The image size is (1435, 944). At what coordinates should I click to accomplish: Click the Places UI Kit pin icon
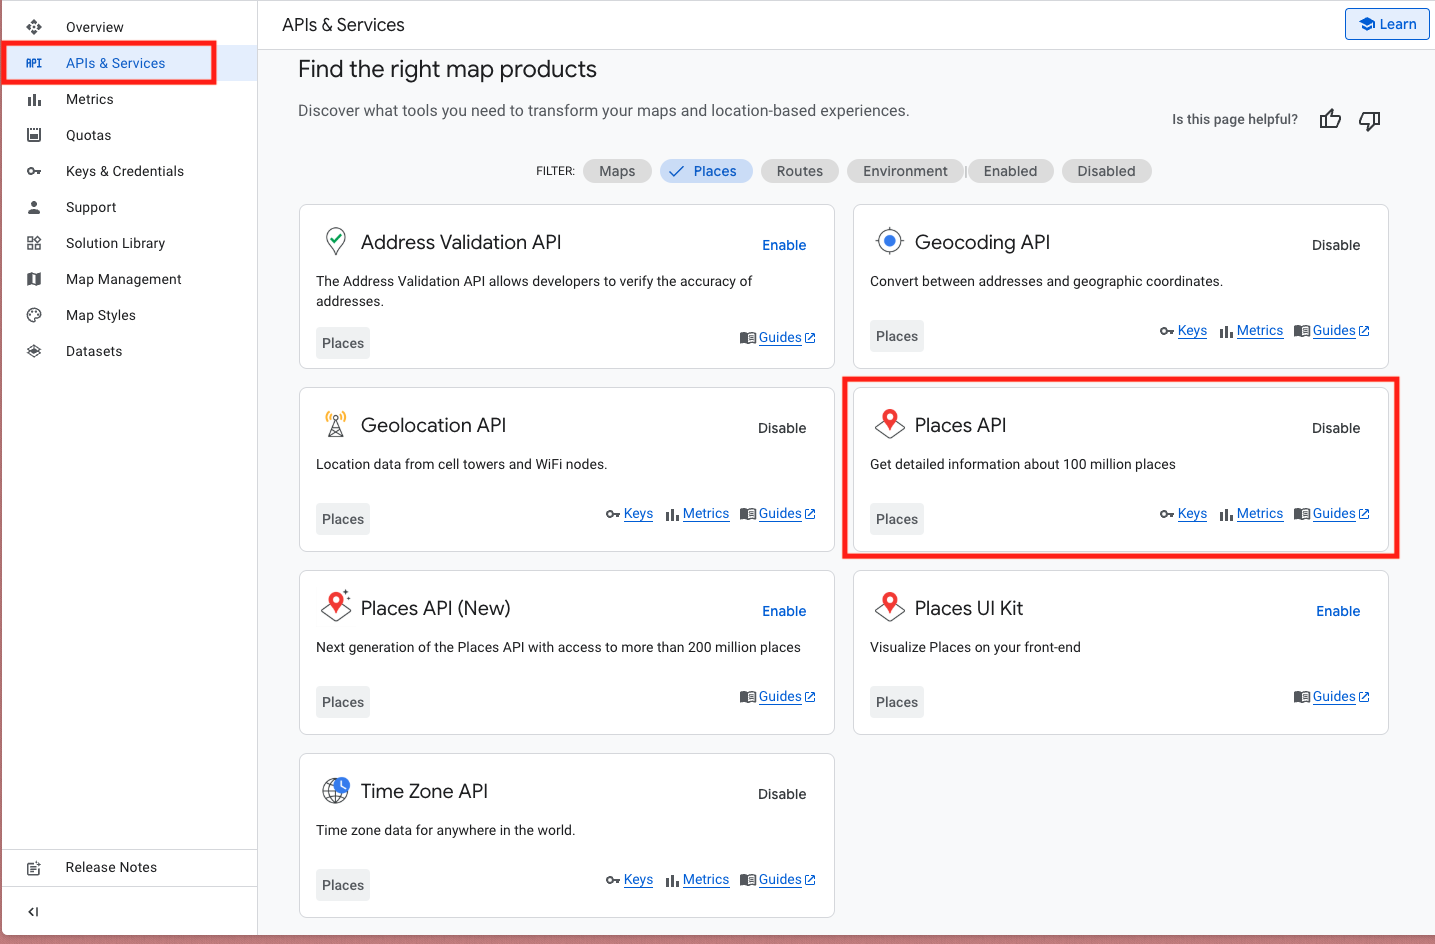pos(889,607)
